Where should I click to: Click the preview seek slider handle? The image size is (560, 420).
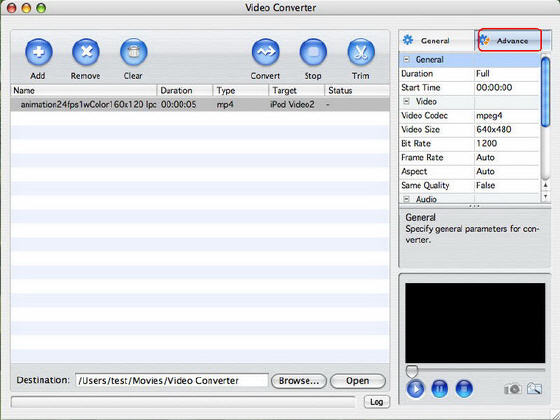(x=412, y=371)
